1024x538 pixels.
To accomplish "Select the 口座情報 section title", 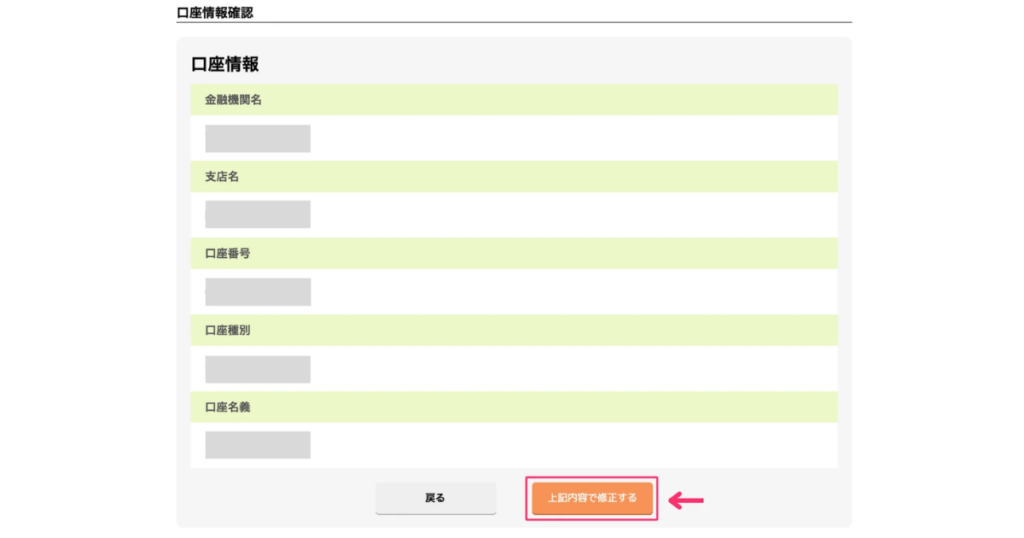I will [x=225, y=64].
